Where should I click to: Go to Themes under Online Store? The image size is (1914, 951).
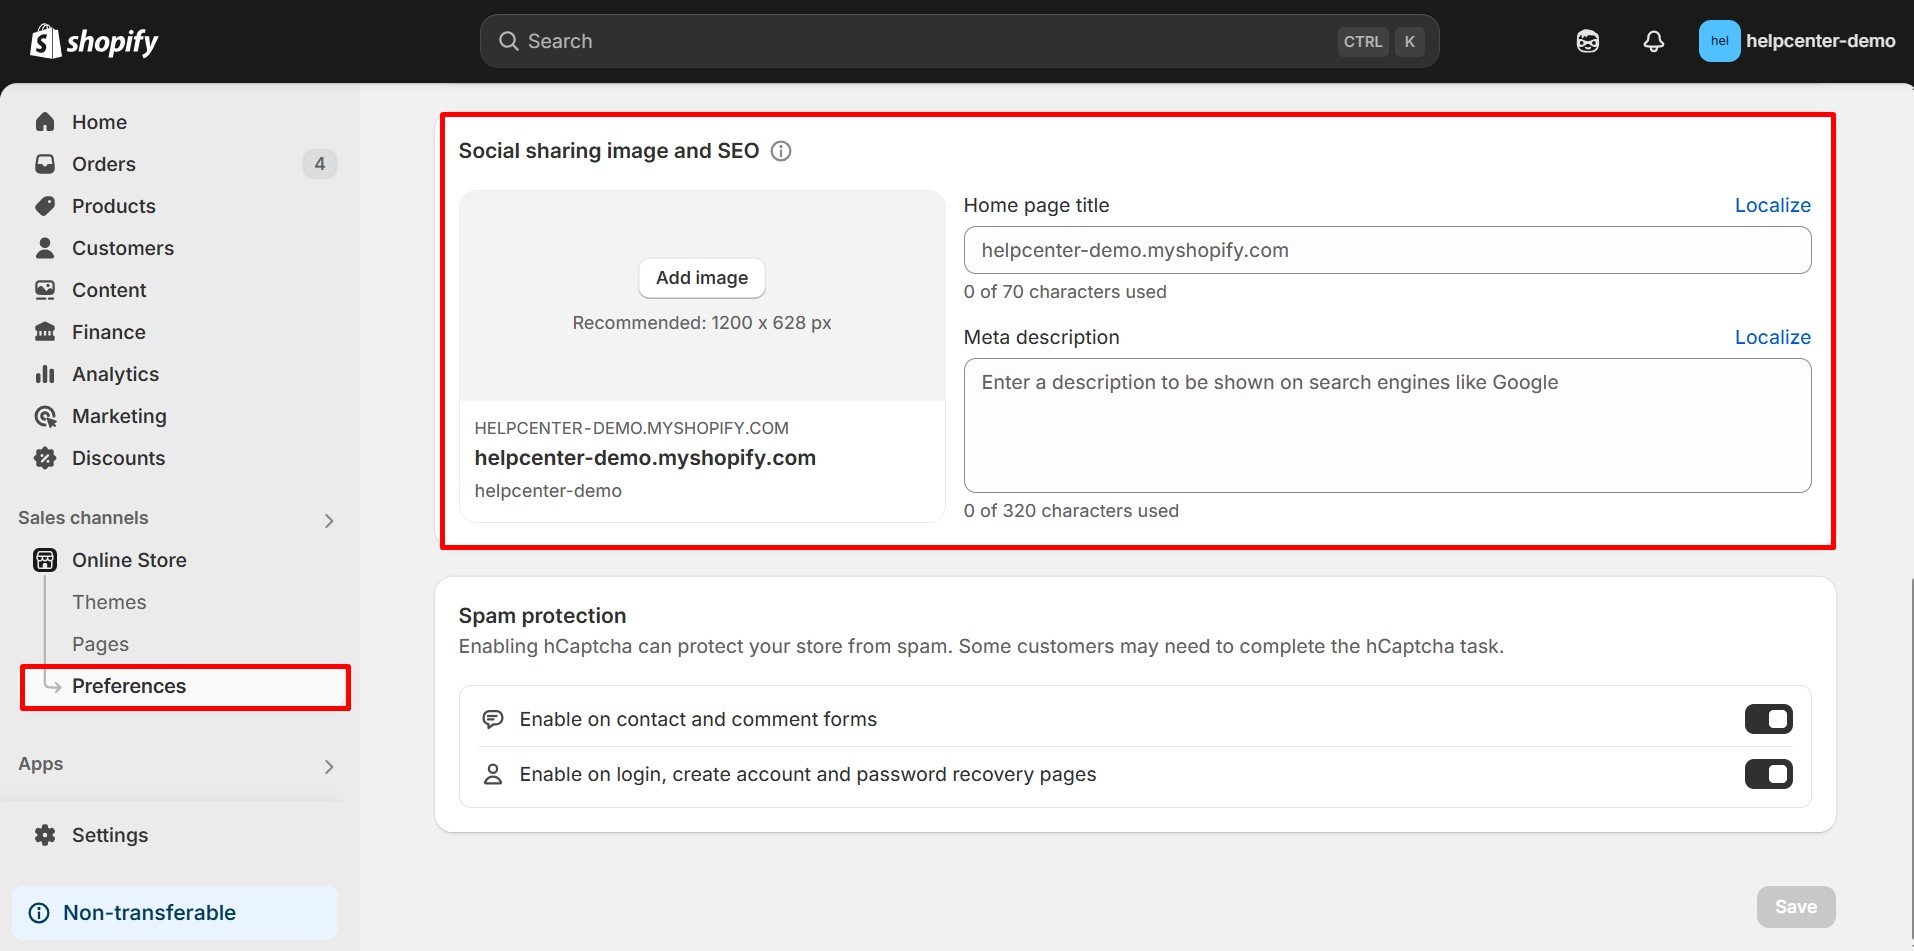[109, 602]
